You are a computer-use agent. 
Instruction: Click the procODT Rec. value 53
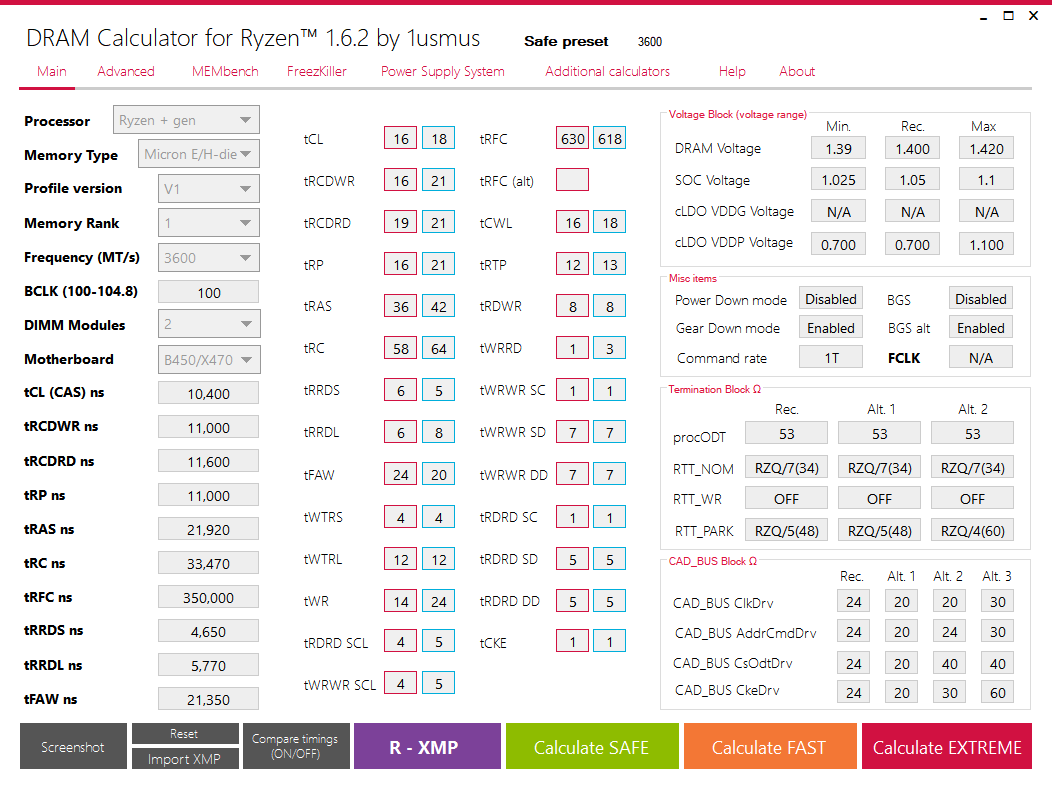click(x=786, y=434)
